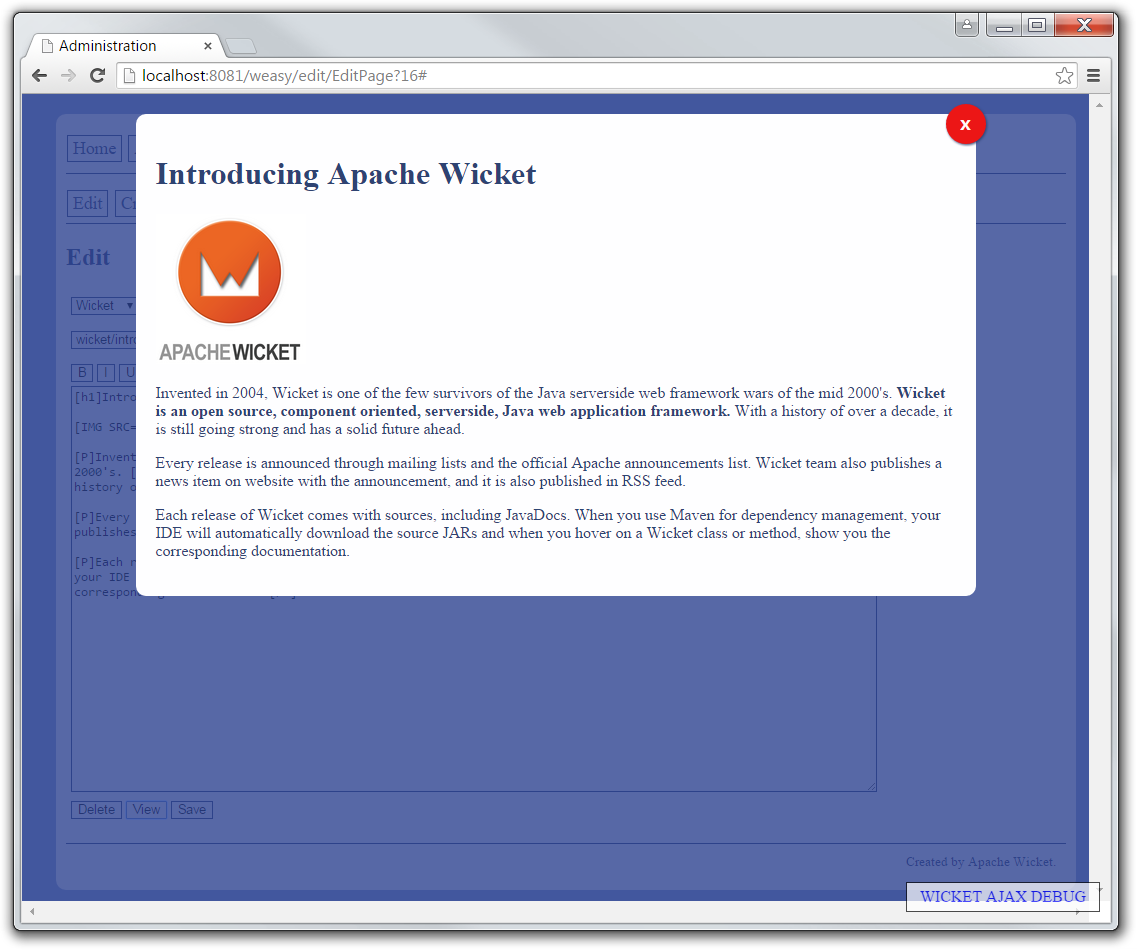Screen dimensions: 1137x950
Task: Close the Administration tab
Action: click(208, 46)
